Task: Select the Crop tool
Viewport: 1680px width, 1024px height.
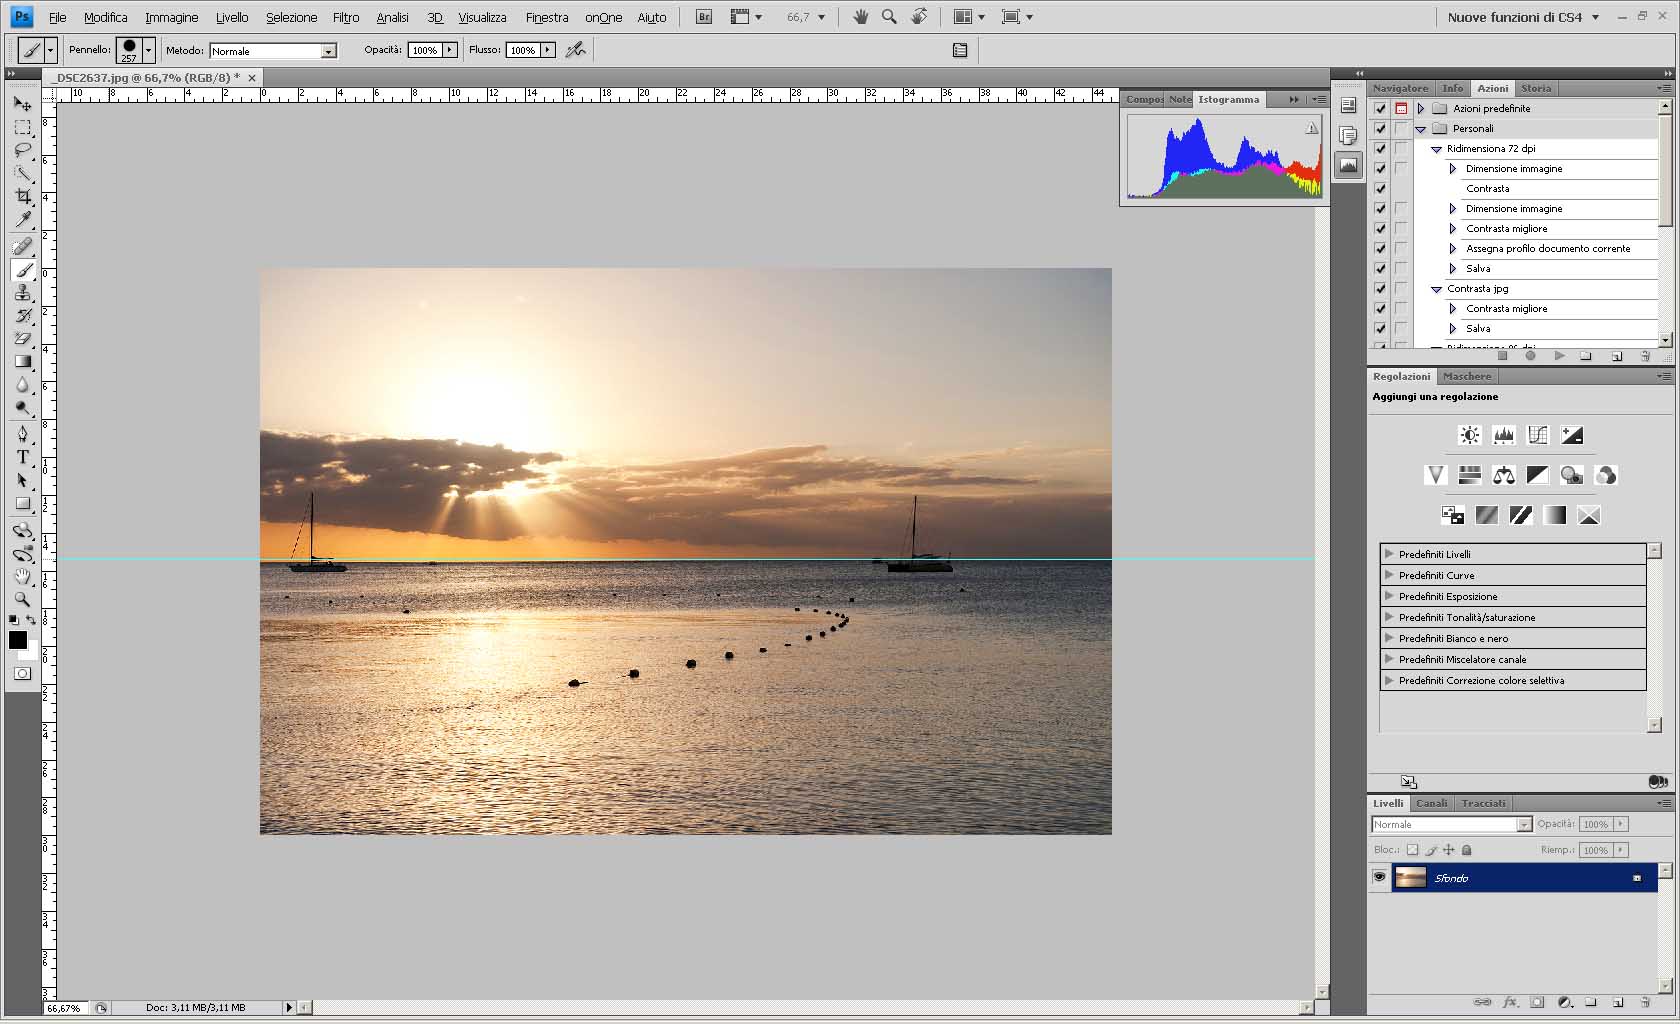Action: 22,196
